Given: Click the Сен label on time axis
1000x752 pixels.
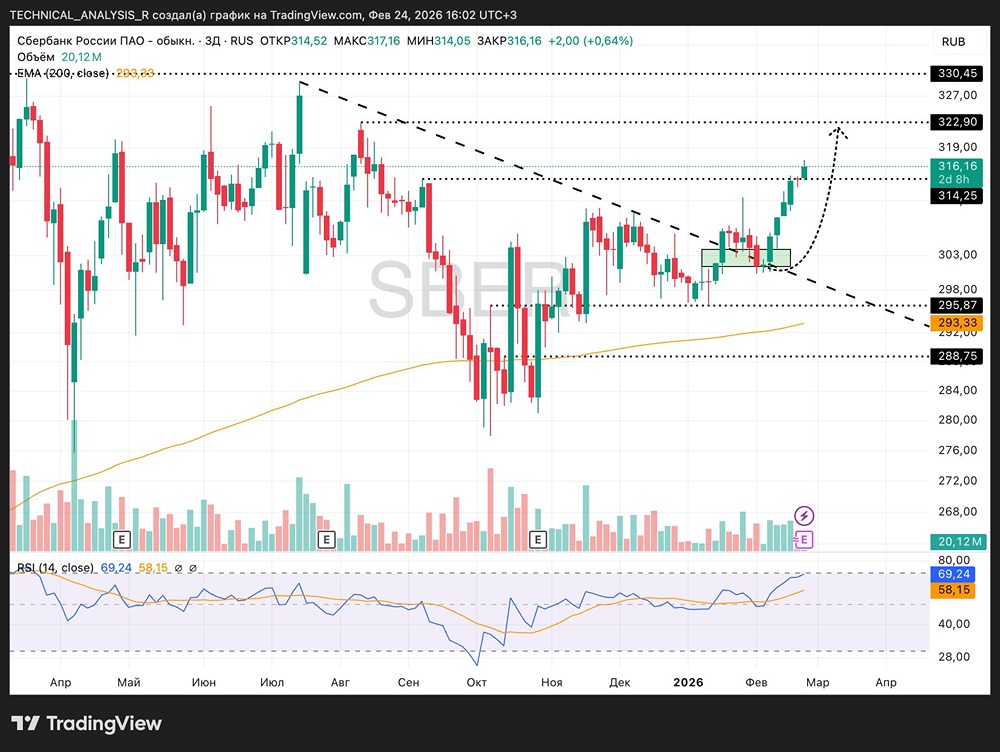Looking at the screenshot, I should (408, 682).
